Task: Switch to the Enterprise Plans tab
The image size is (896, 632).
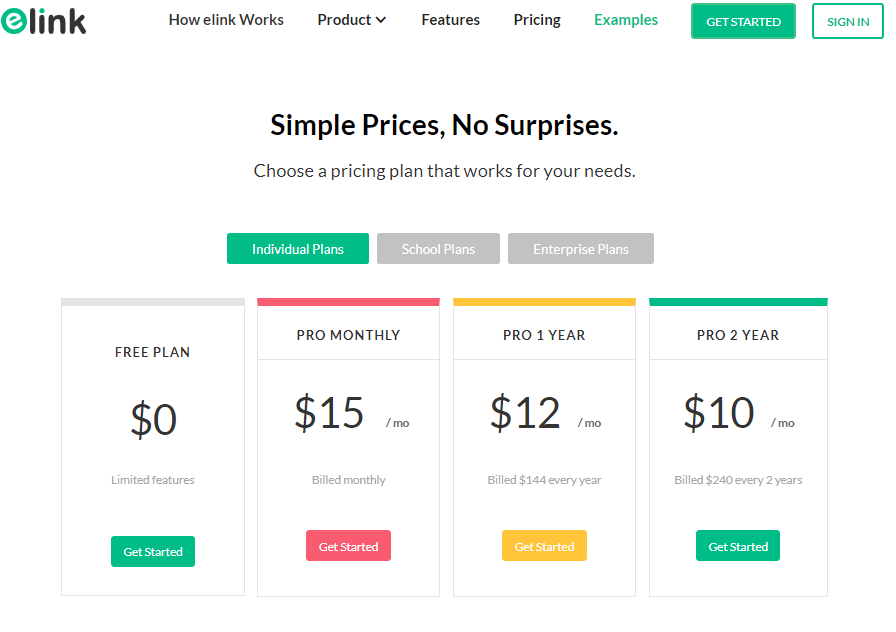Action: click(x=581, y=249)
